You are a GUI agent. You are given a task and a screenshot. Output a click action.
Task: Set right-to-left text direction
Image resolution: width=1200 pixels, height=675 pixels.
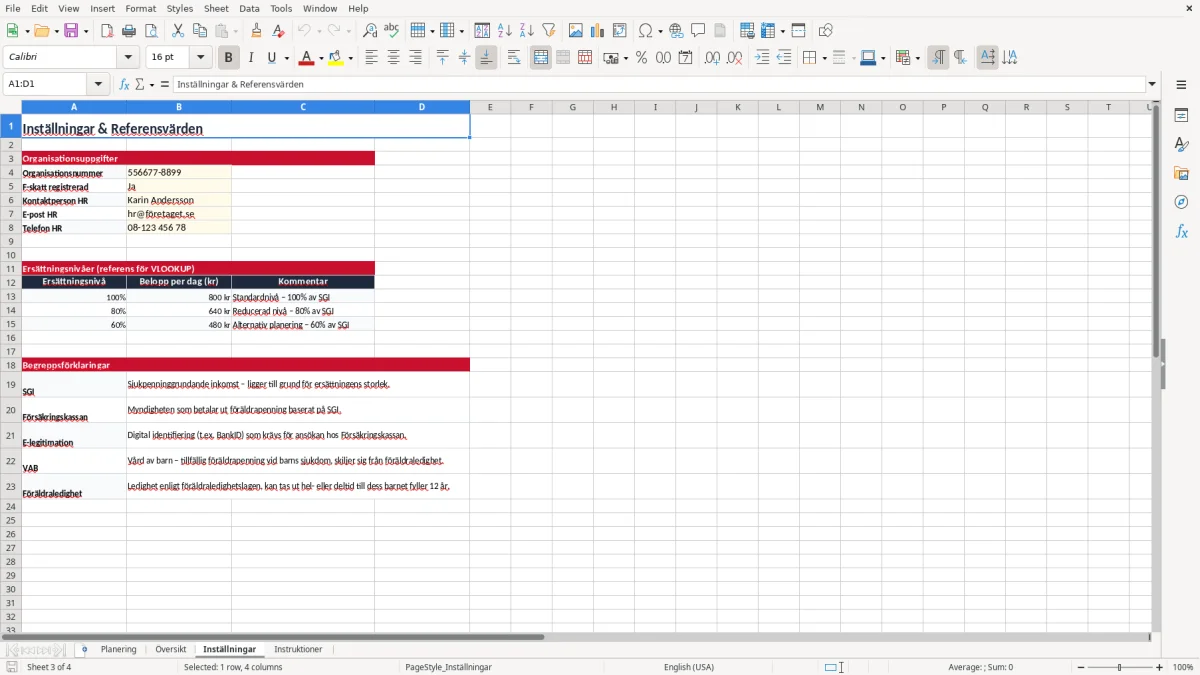(960, 58)
